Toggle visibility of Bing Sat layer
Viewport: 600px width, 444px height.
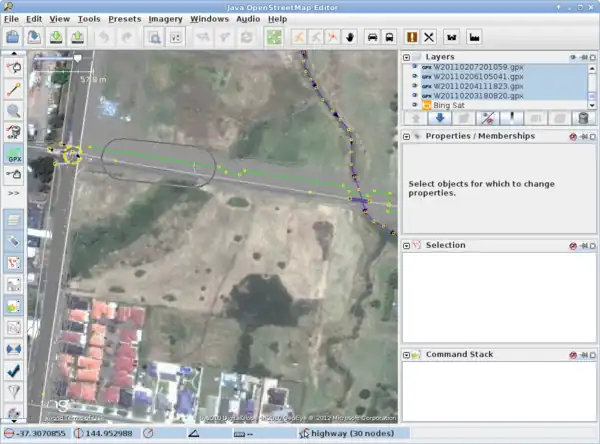(x=414, y=105)
